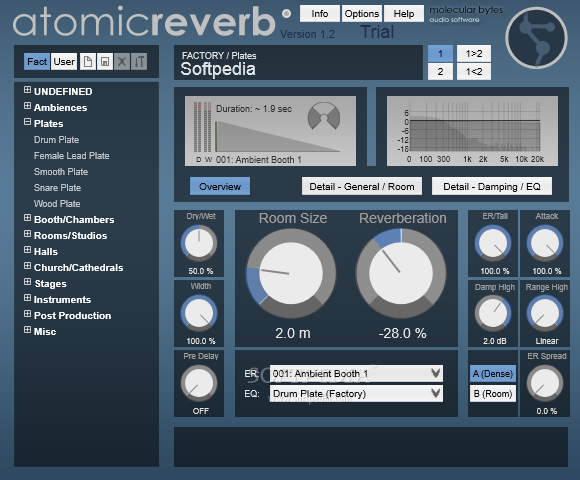Select the Fact preset bank
580x480 pixels.
37,61
